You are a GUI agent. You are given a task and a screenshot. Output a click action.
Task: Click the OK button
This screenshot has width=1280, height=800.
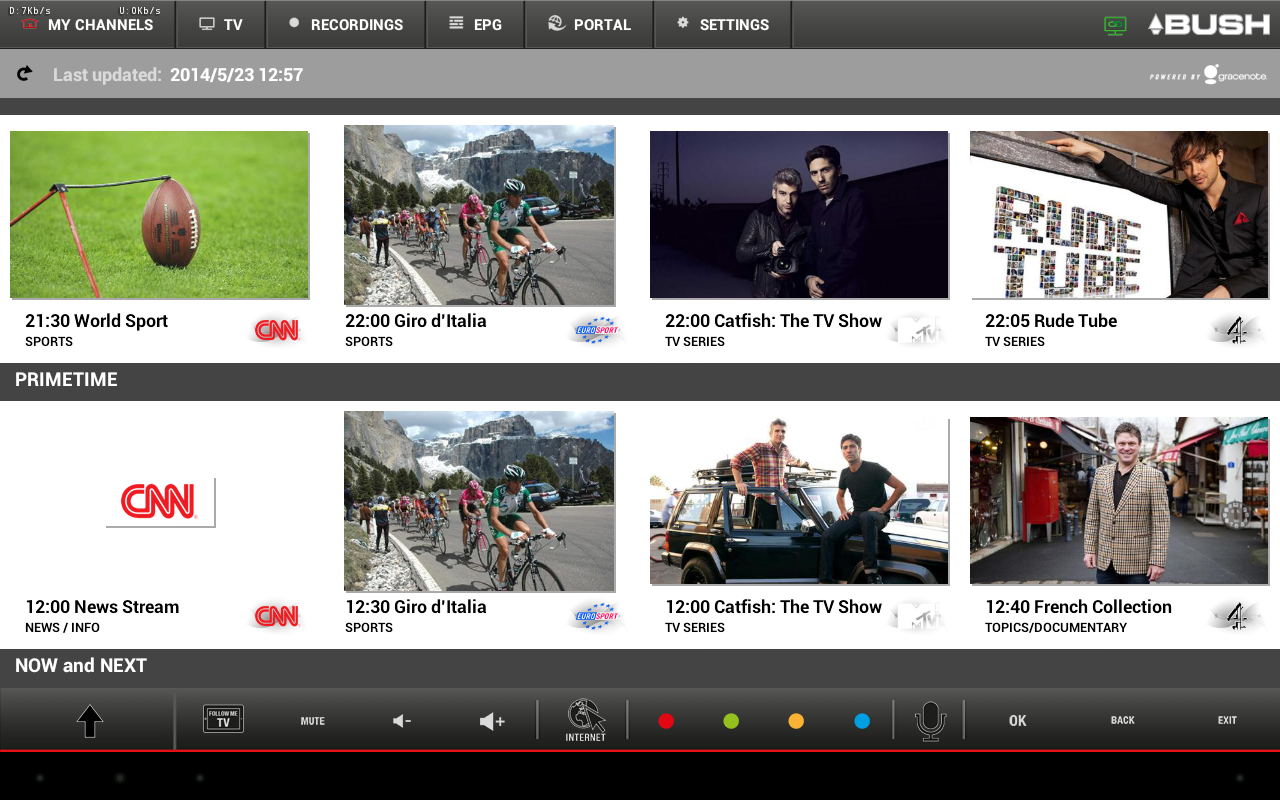[1018, 721]
